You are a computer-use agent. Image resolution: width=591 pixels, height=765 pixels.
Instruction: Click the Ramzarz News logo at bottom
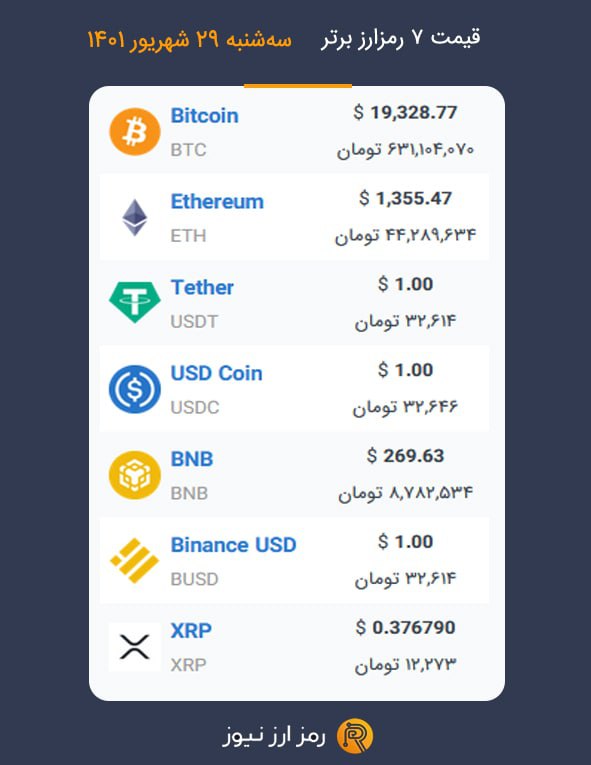tap(355, 736)
